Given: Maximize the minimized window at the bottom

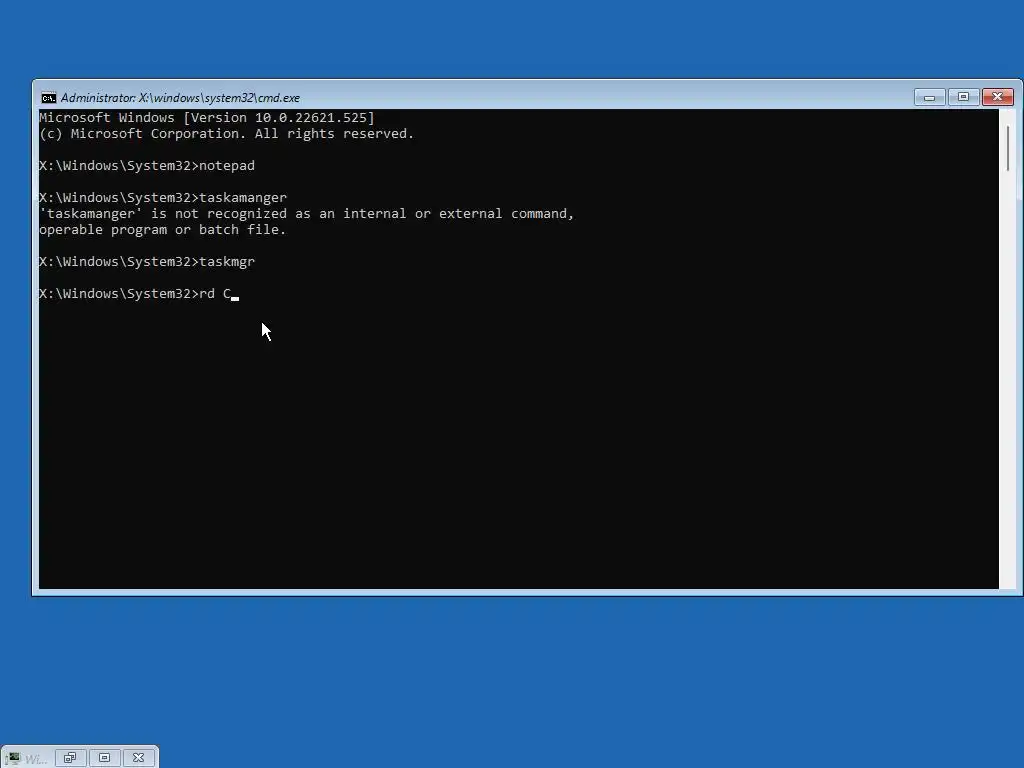Looking at the screenshot, I should coord(104,758).
